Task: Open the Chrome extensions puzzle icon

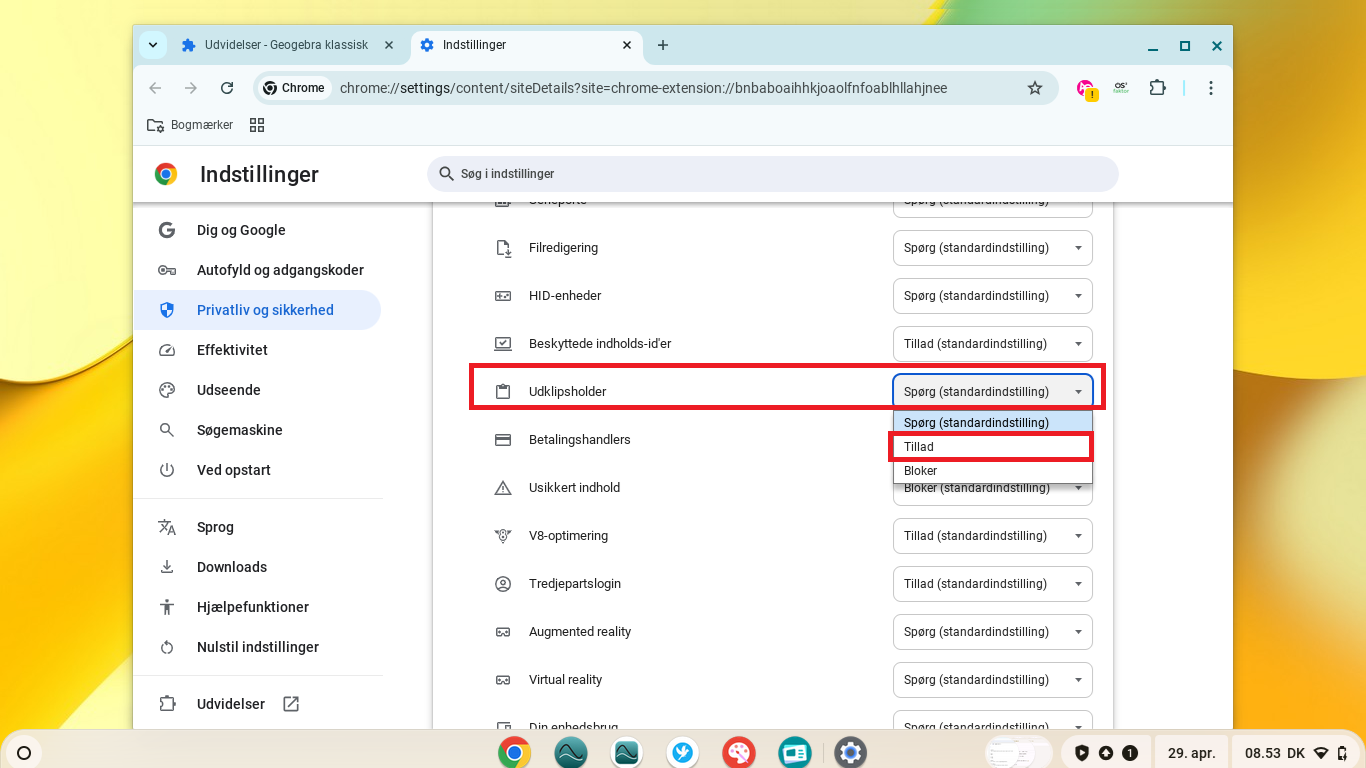Action: tap(1157, 88)
